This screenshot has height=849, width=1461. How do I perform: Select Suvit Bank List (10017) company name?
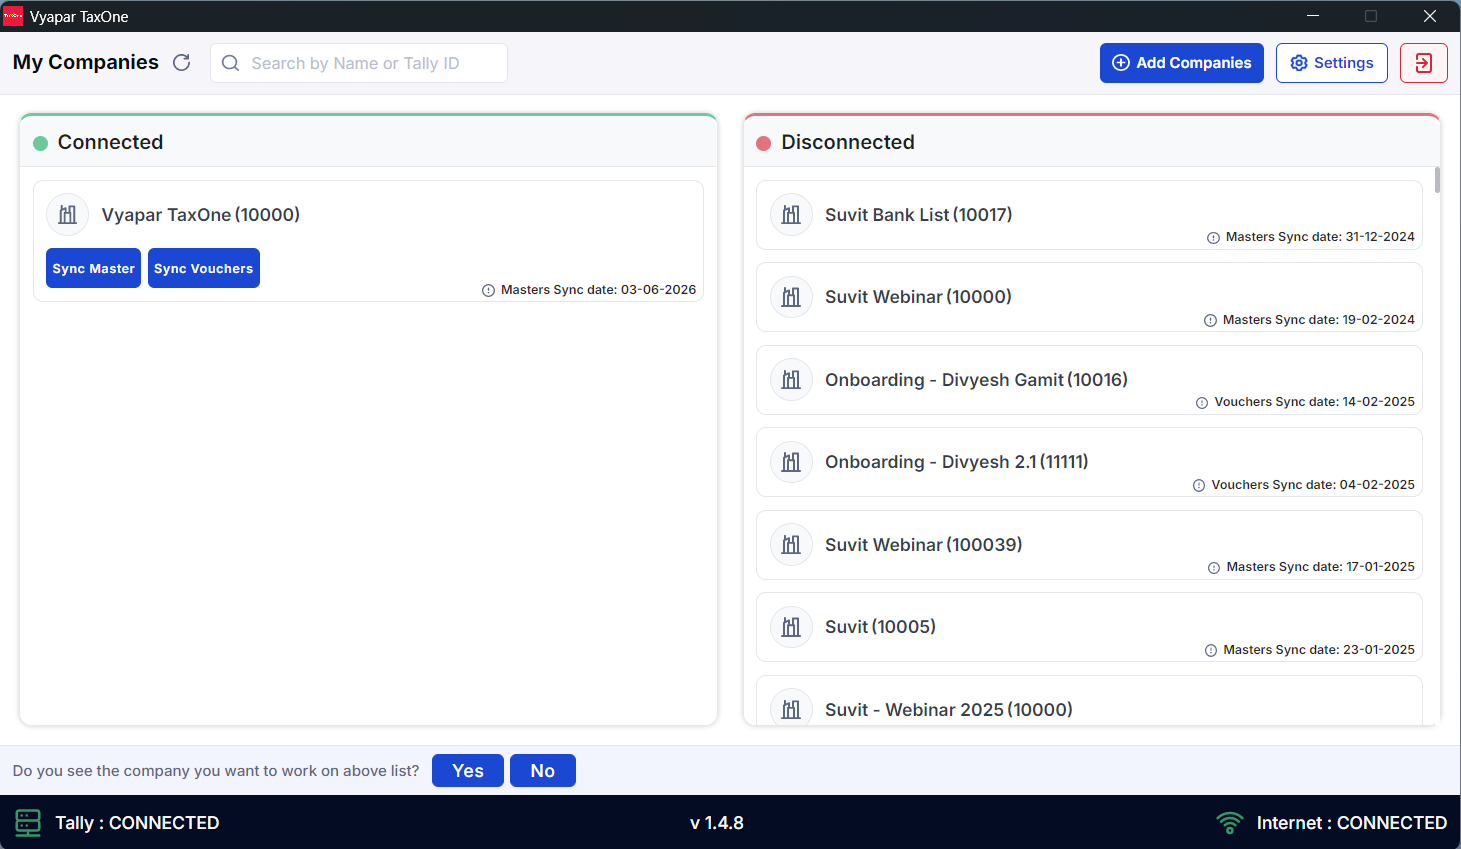coord(918,215)
